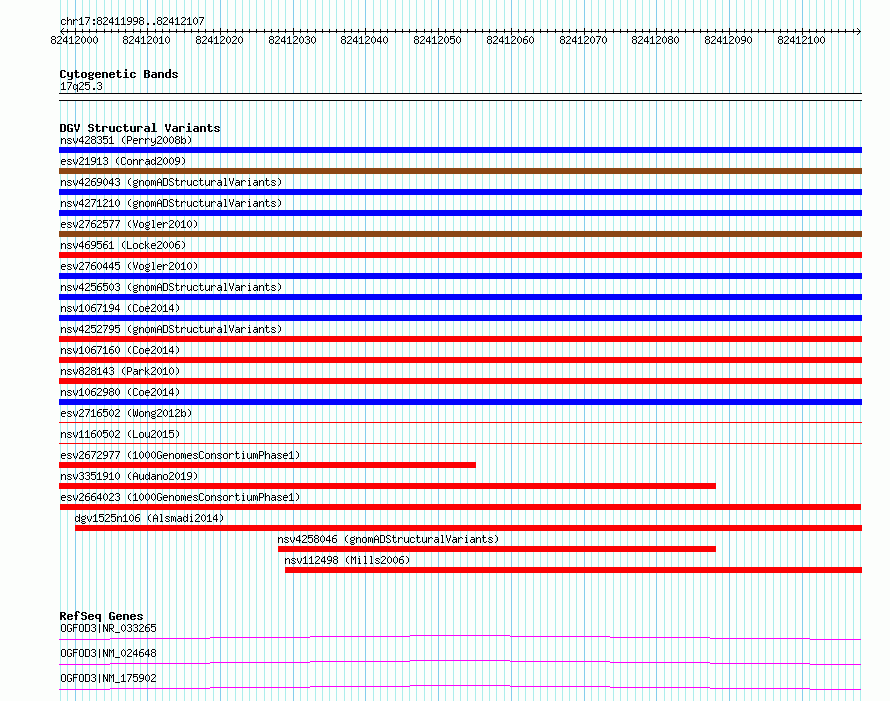This screenshot has width=890, height=701.
Task: Click the 17q25.3 cytogenetic band label
Action: coord(81,86)
